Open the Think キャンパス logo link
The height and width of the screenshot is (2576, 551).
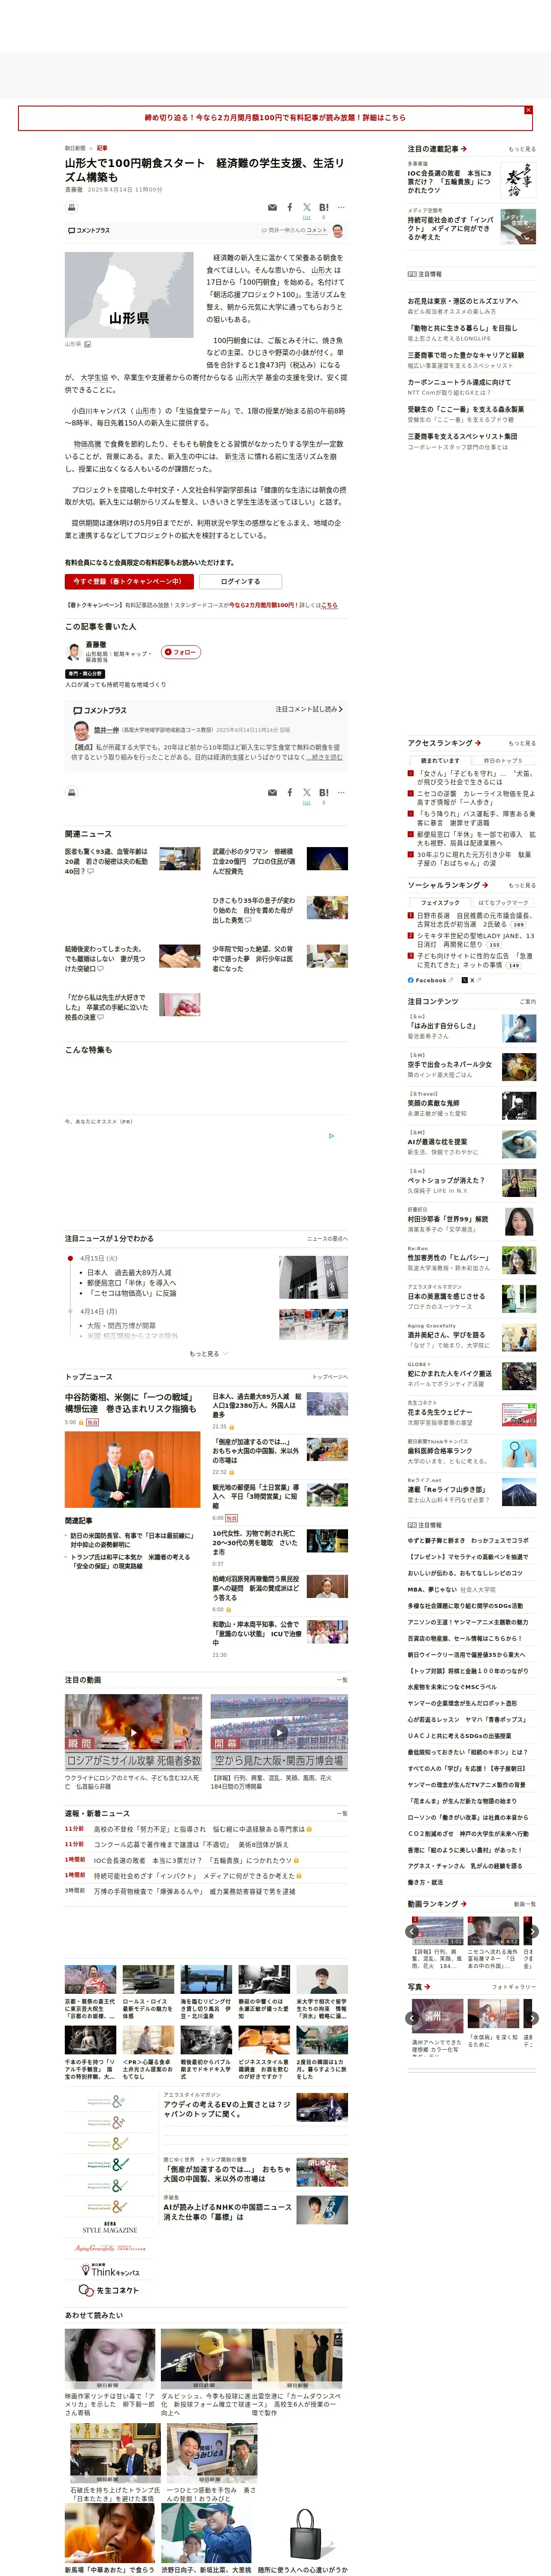tap(109, 2270)
